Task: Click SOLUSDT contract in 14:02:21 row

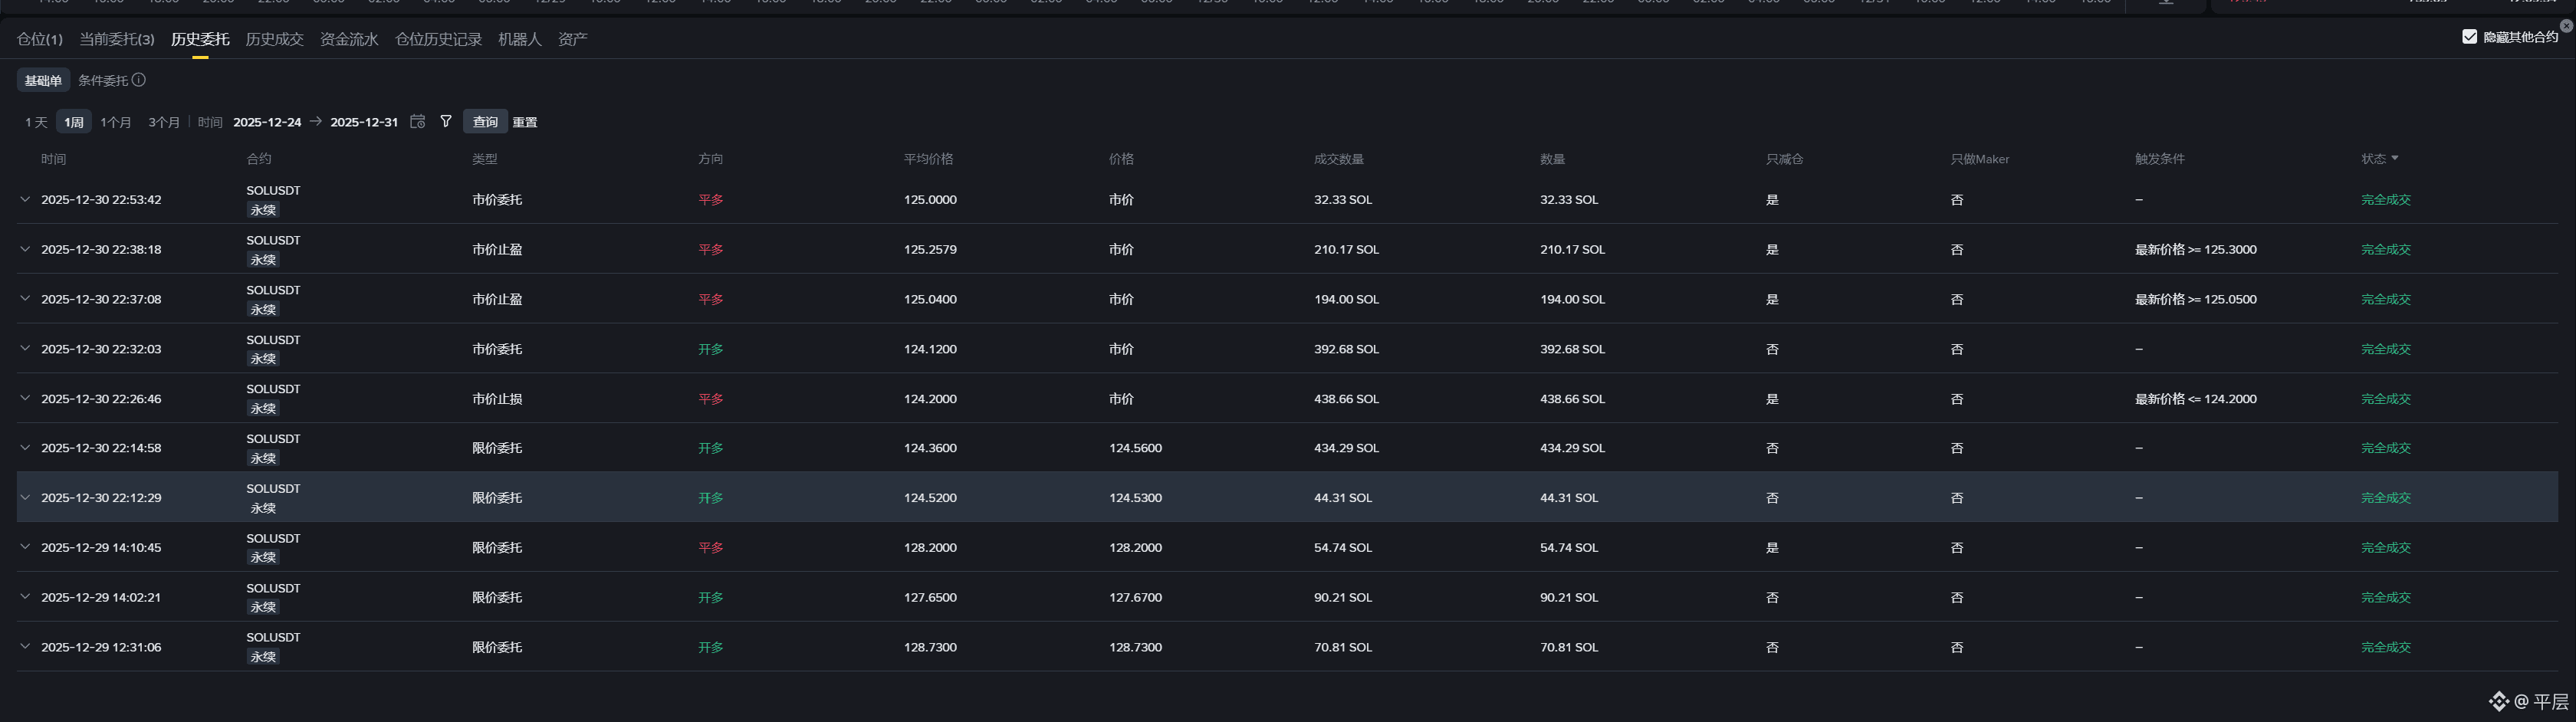Action: tap(273, 588)
